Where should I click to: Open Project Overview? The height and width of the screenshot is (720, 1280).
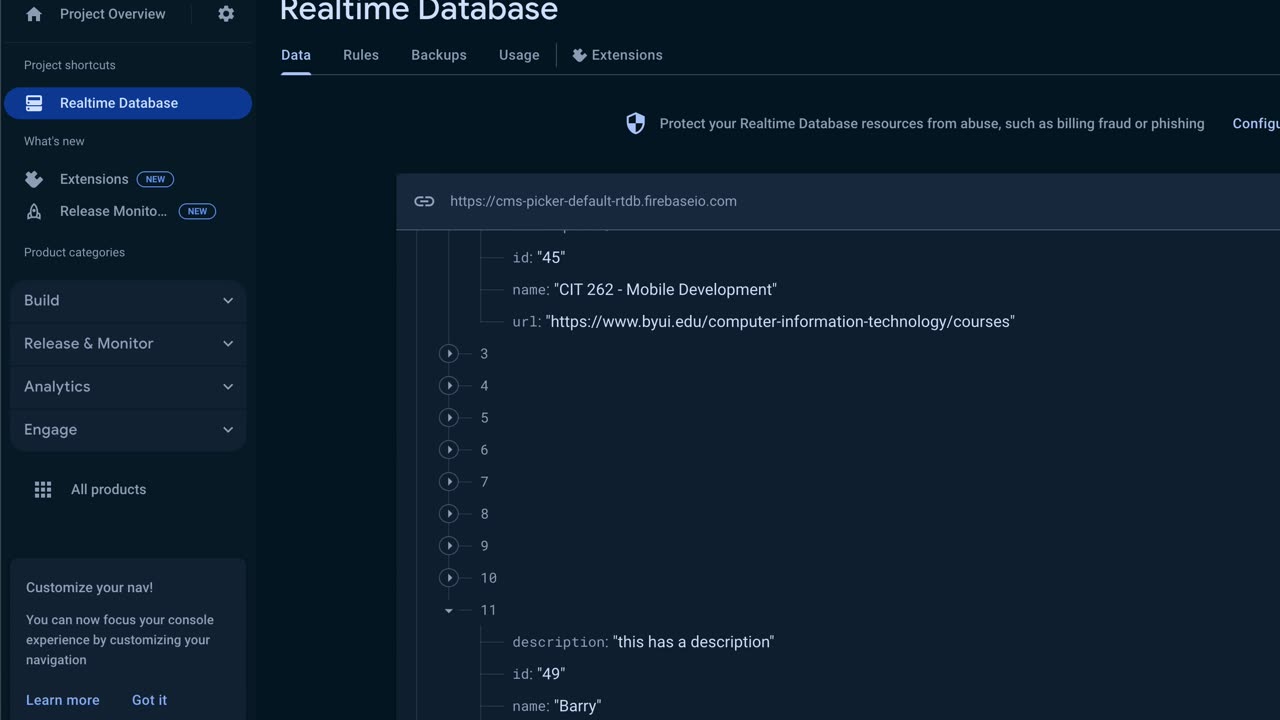click(113, 14)
